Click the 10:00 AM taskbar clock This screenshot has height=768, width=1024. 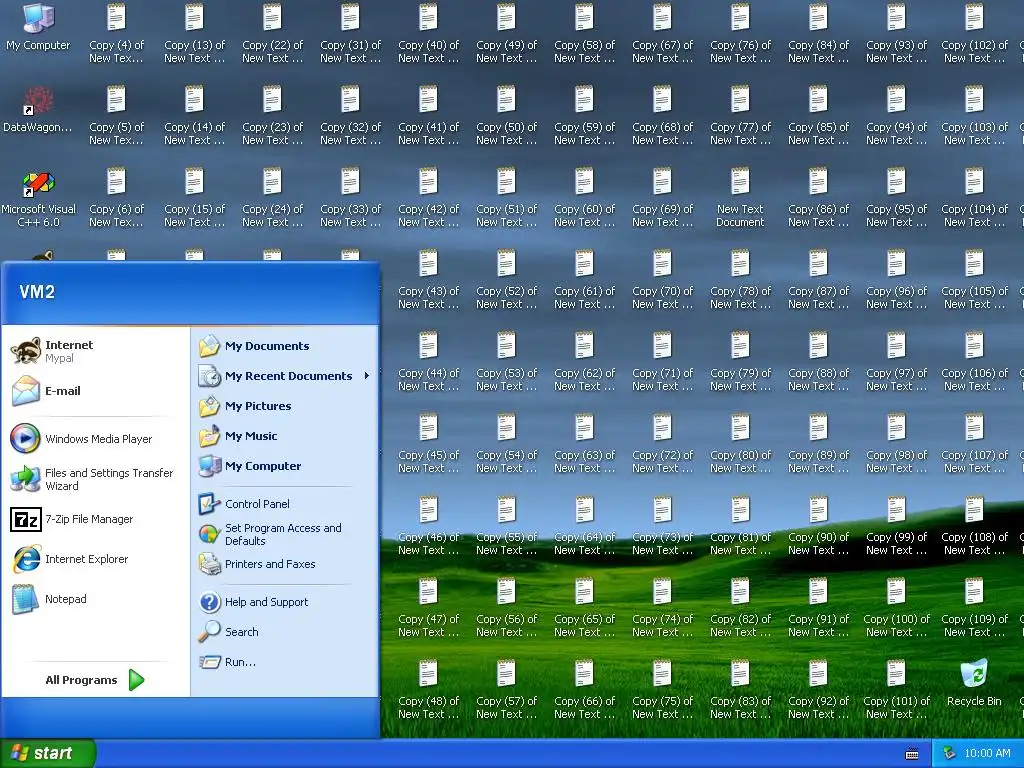coord(987,753)
